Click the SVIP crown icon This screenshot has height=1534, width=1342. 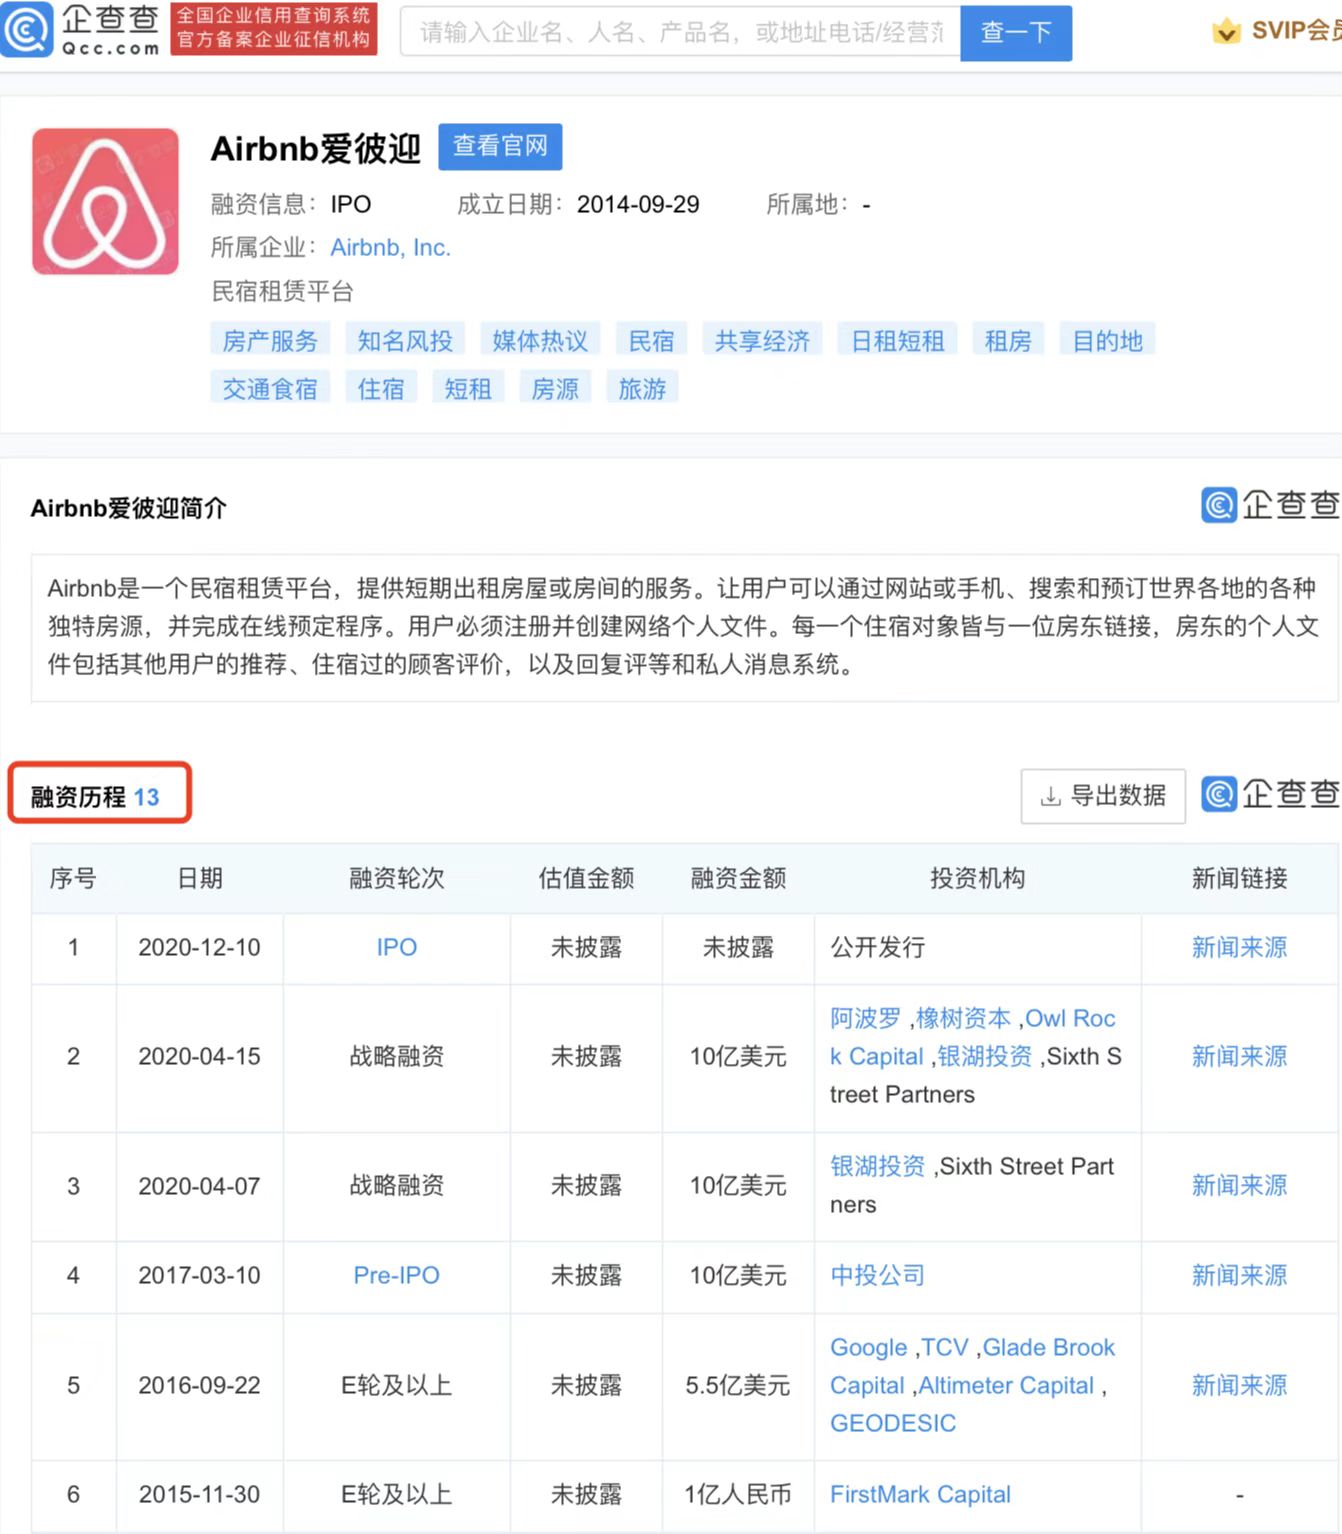click(x=1226, y=31)
